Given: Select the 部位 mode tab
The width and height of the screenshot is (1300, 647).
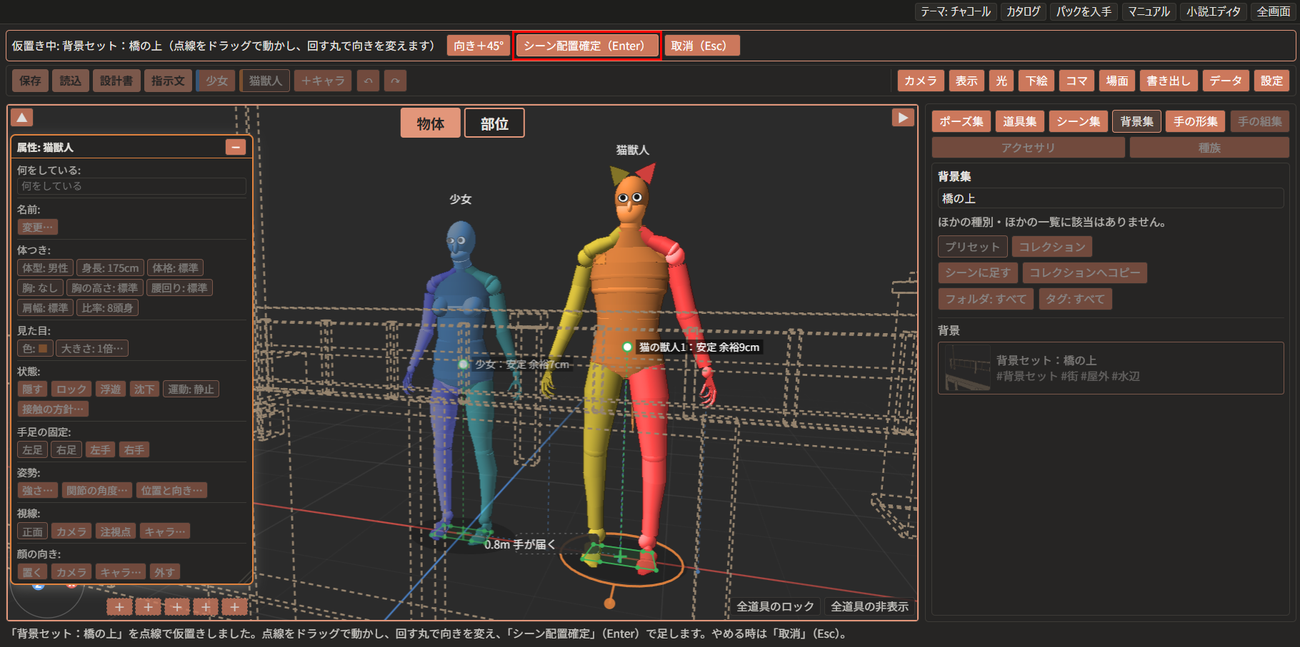Looking at the screenshot, I should 494,123.
